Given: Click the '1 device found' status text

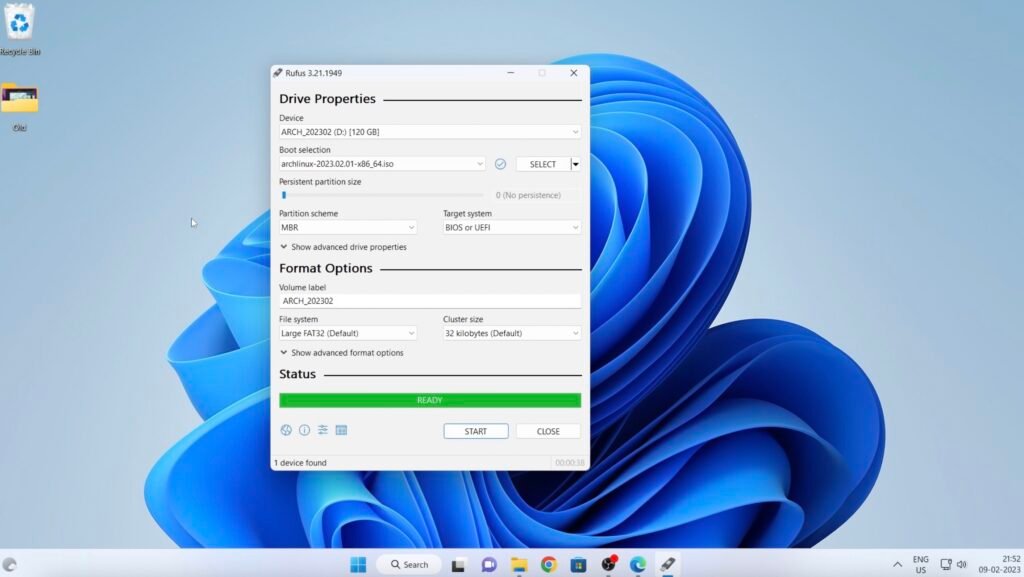Looking at the screenshot, I should pos(300,463).
